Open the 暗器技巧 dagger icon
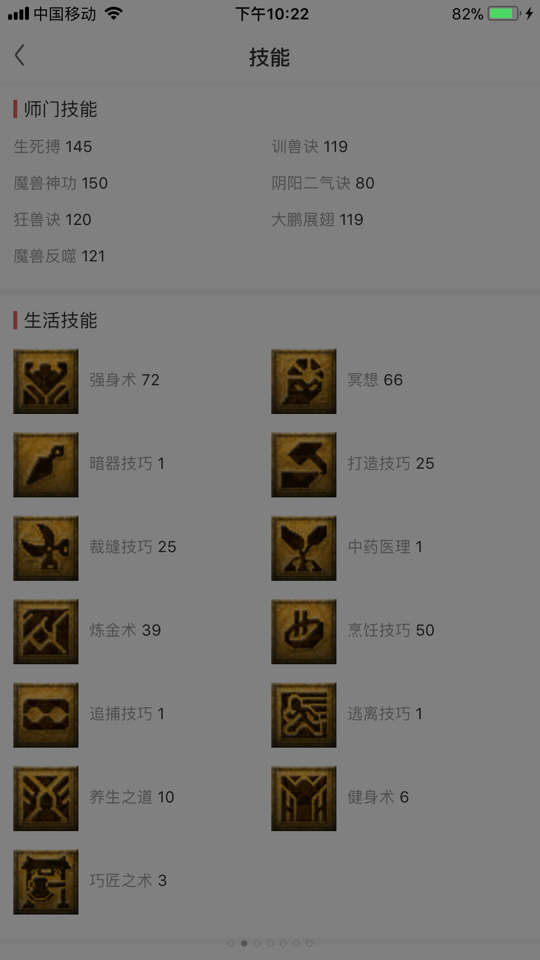 pyautogui.click(x=46, y=465)
